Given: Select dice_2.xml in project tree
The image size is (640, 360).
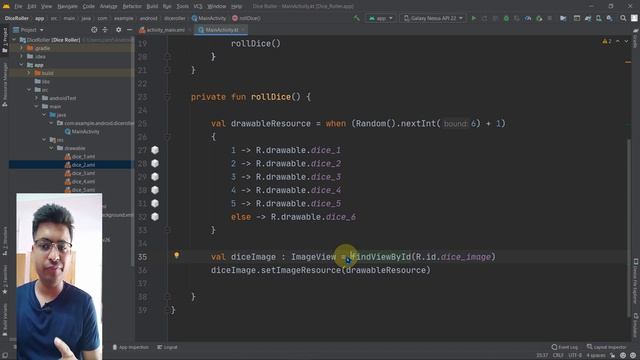Looking at the screenshot, I should [80, 164].
